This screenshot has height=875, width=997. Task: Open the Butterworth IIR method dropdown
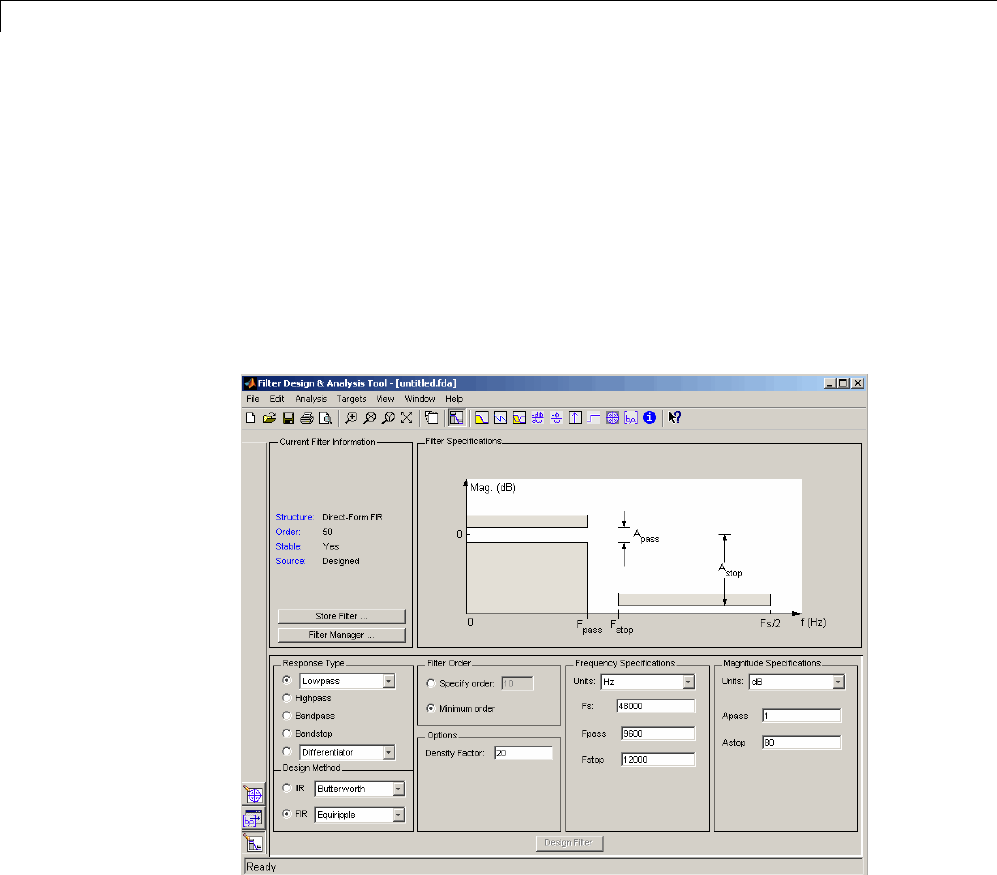399,789
